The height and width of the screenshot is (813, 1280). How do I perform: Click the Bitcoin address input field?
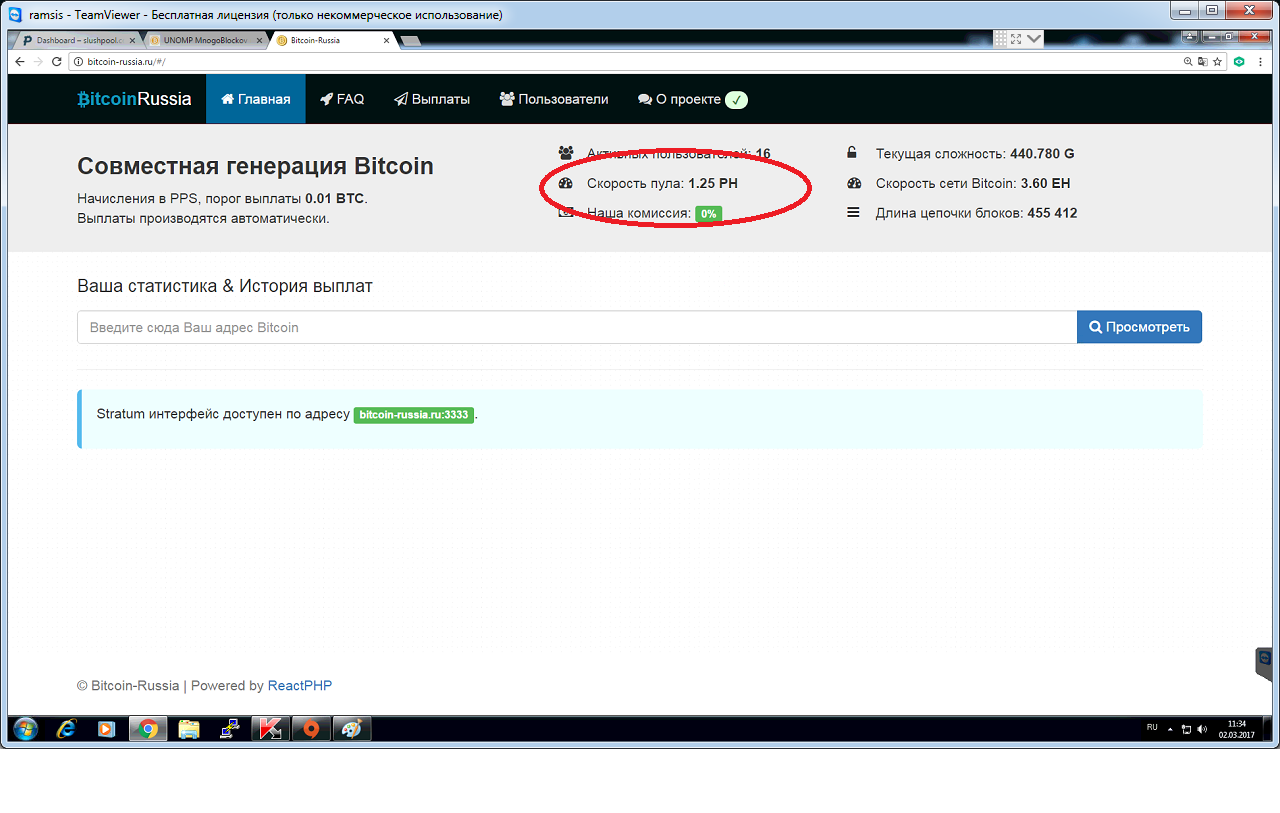[577, 327]
